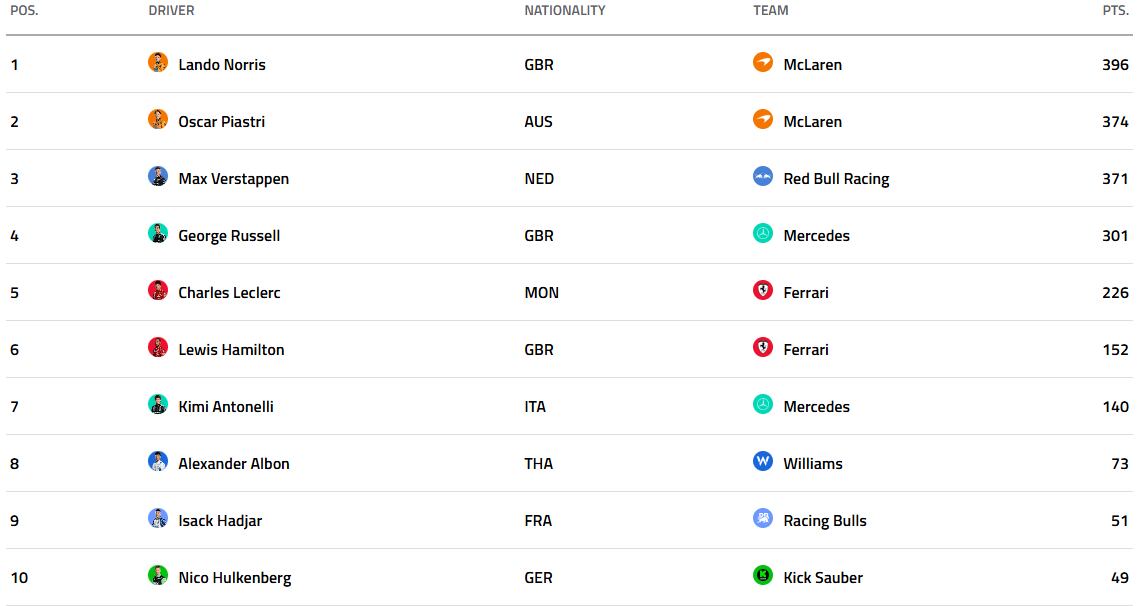Open Isack Hadjar driver name link
Screen dimensions: 1148x606
click(x=220, y=521)
